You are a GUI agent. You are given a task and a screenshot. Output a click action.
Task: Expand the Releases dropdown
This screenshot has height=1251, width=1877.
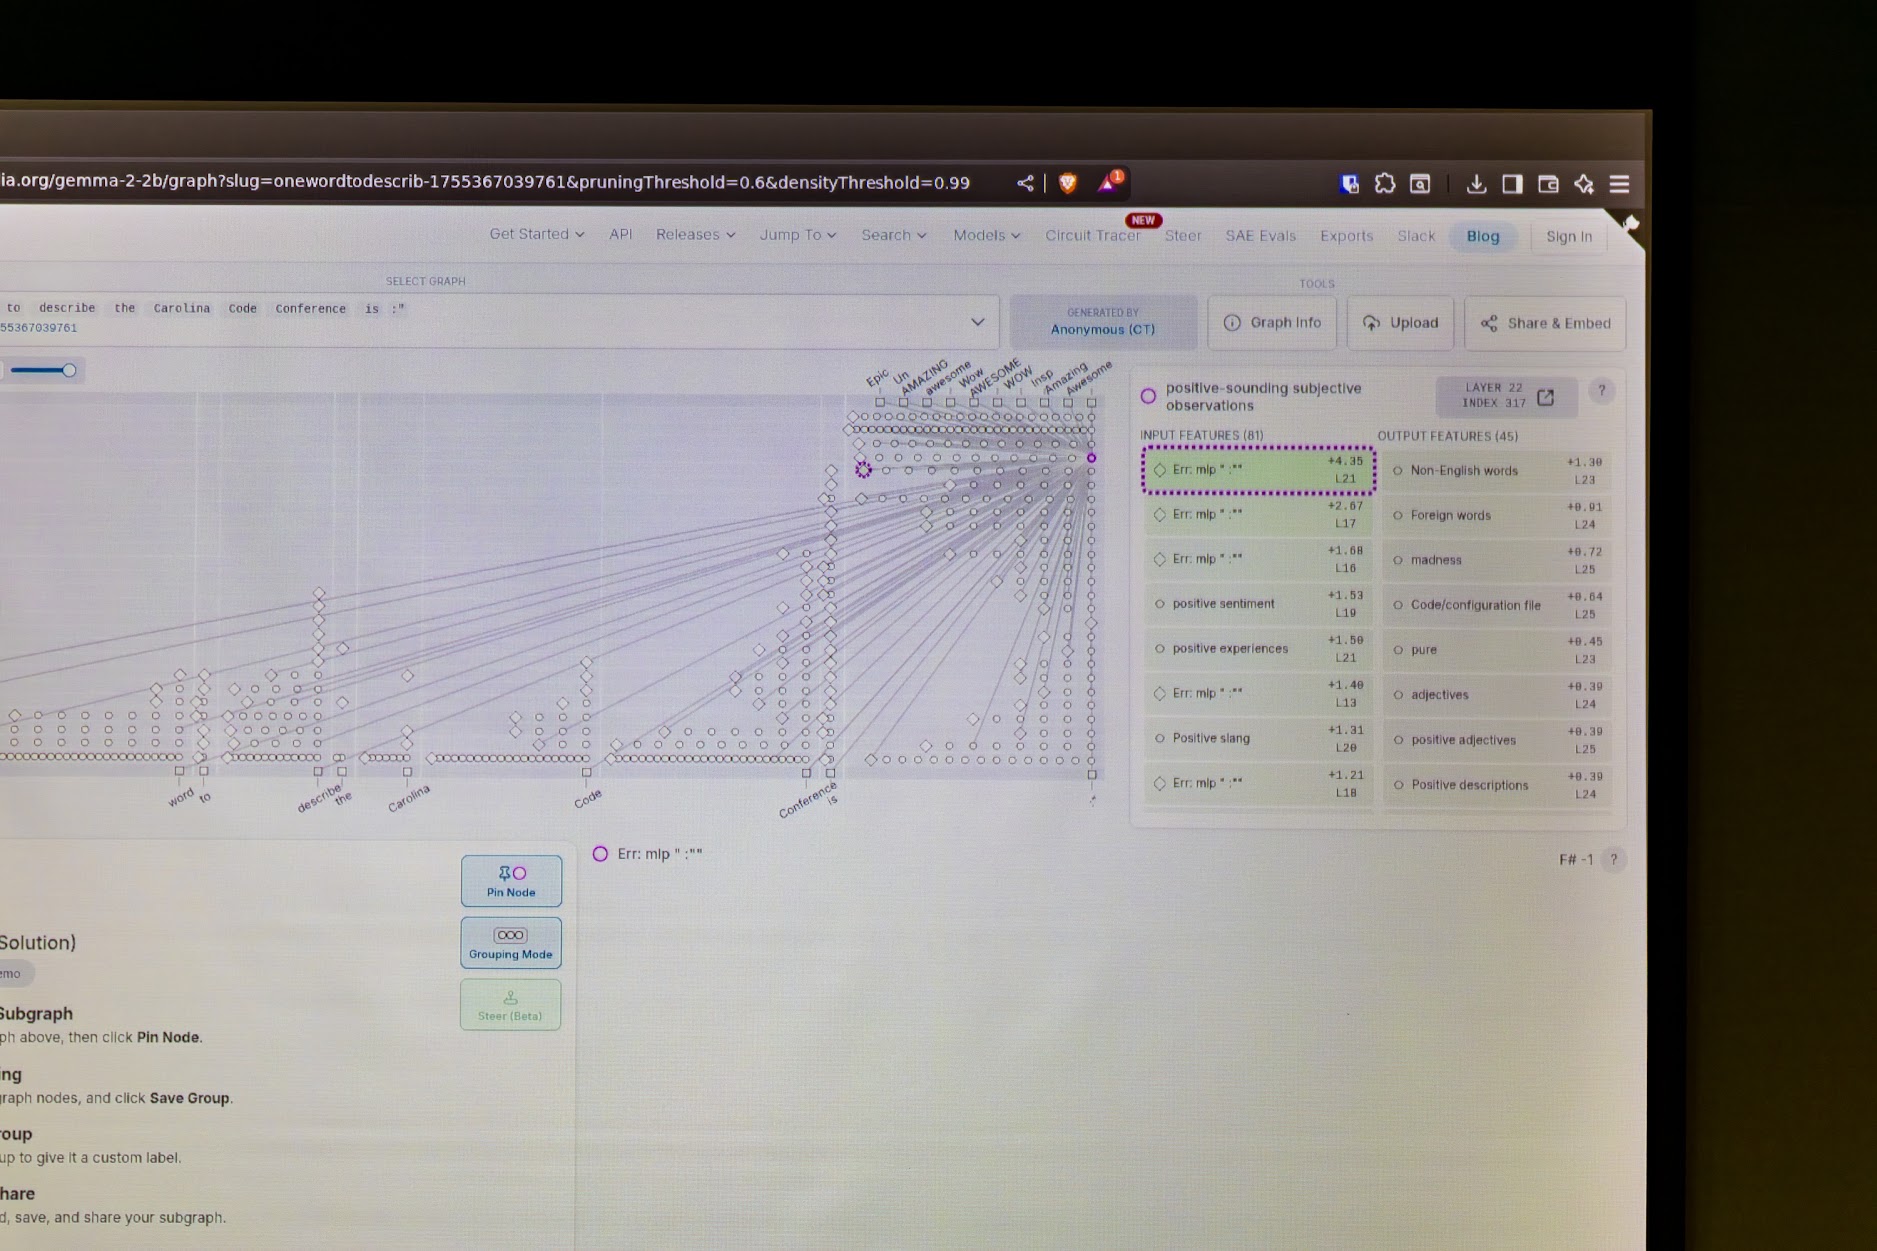click(696, 235)
